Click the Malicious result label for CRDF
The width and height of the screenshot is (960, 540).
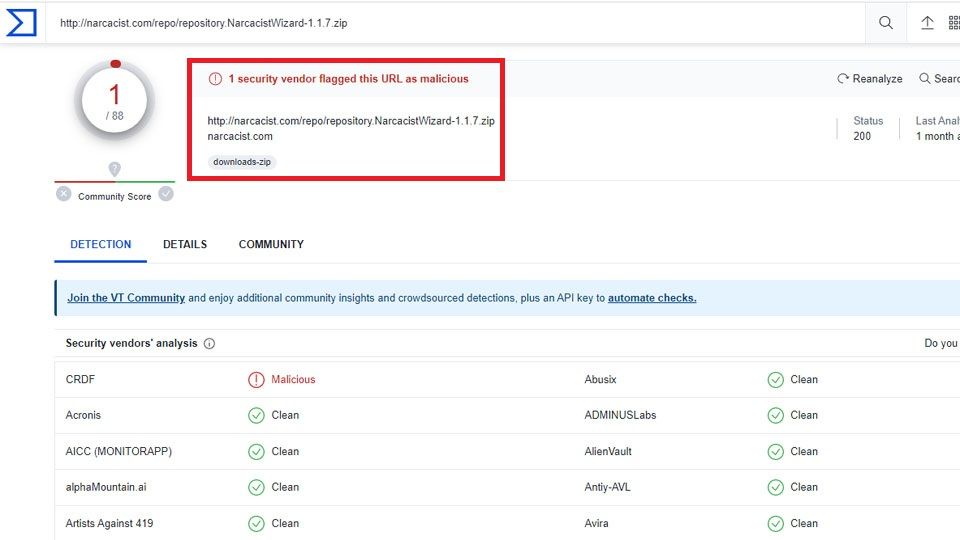pyautogui.click(x=293, y=380)
